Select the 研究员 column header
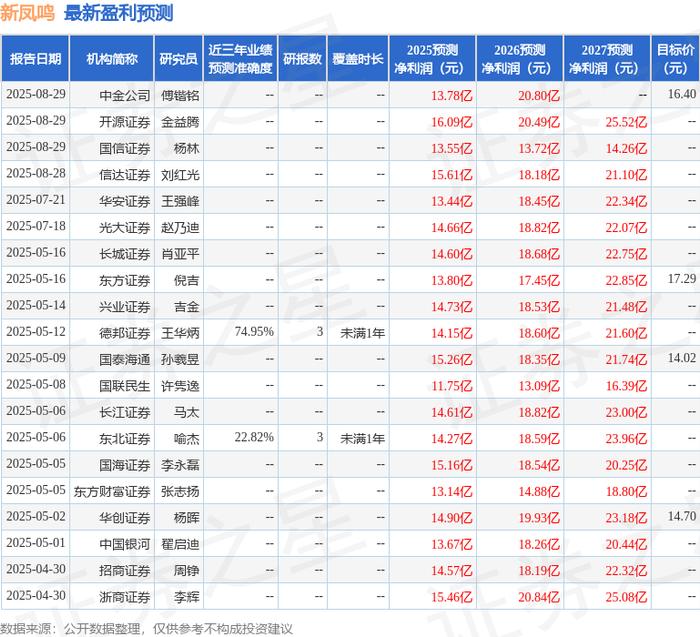This screenshot has width=700, height=637. pyautogui.click(x=179, y=59)
